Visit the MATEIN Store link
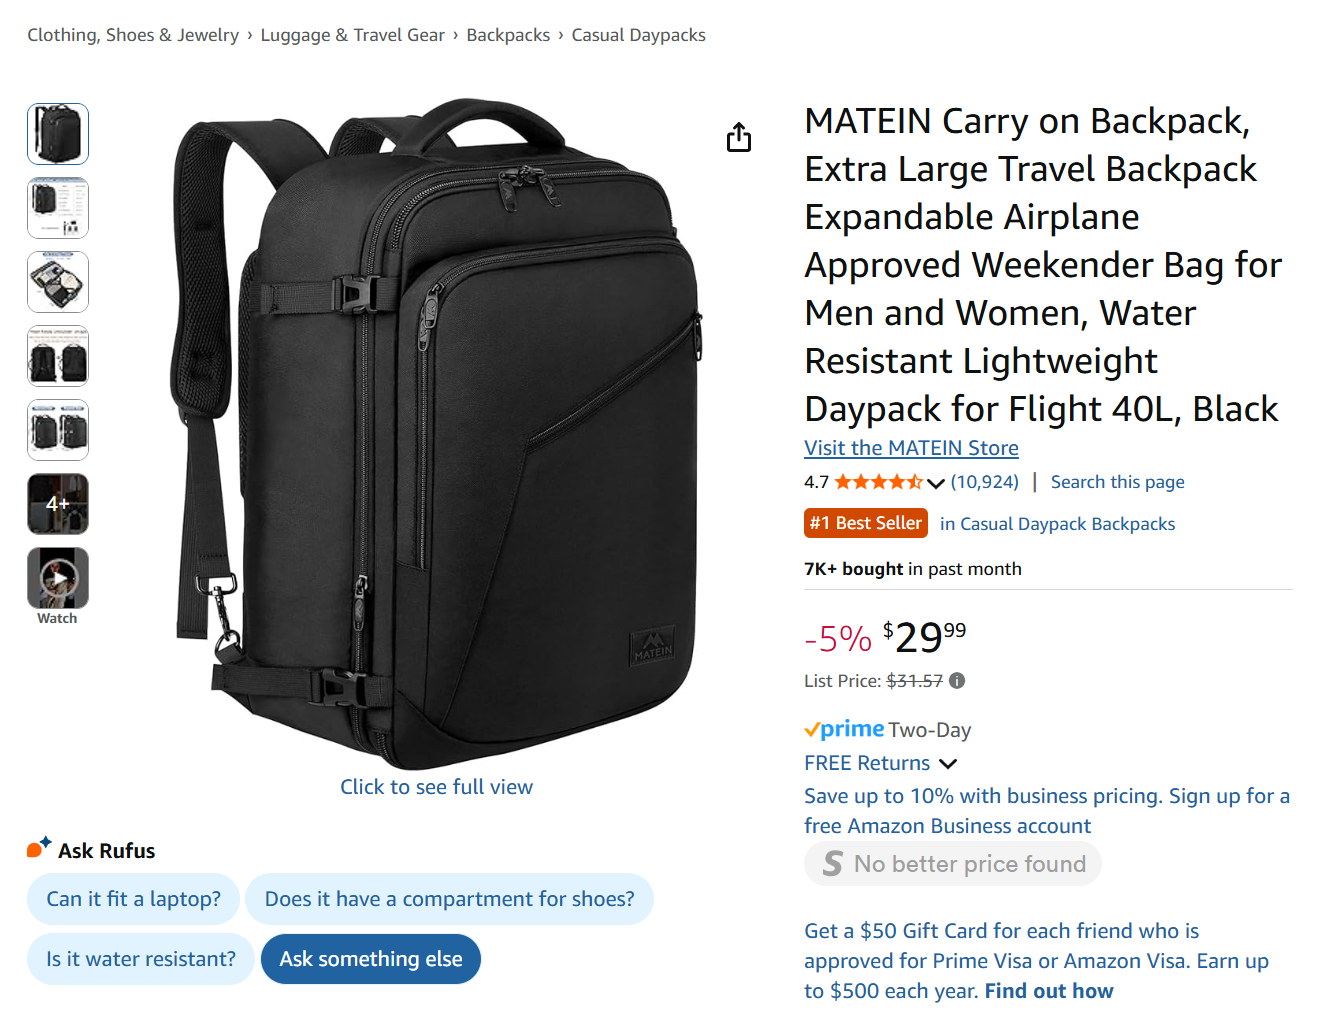The height and width of the screenshot is (1023, 1325). (910, 447)
